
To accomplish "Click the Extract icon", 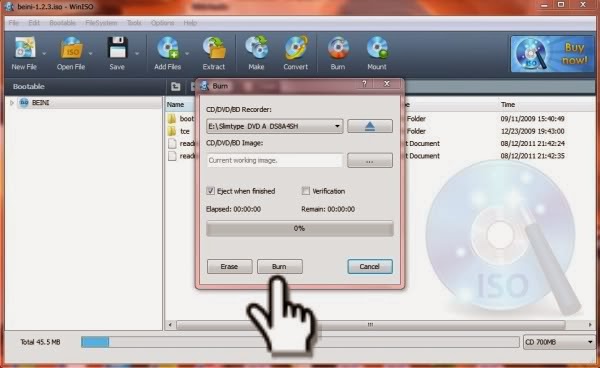I will click(x=214, y=48).
